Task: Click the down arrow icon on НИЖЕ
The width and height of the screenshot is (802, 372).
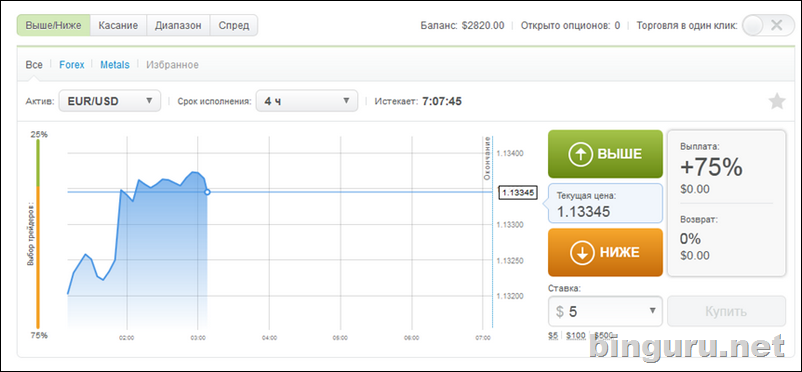Action: [582, 252]
